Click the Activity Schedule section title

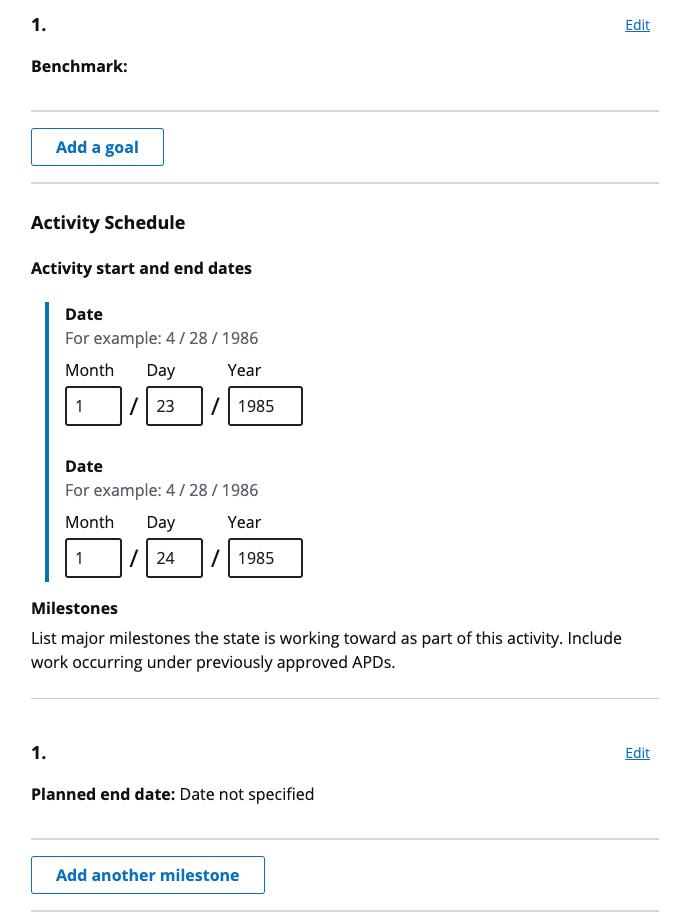[108, 222]
